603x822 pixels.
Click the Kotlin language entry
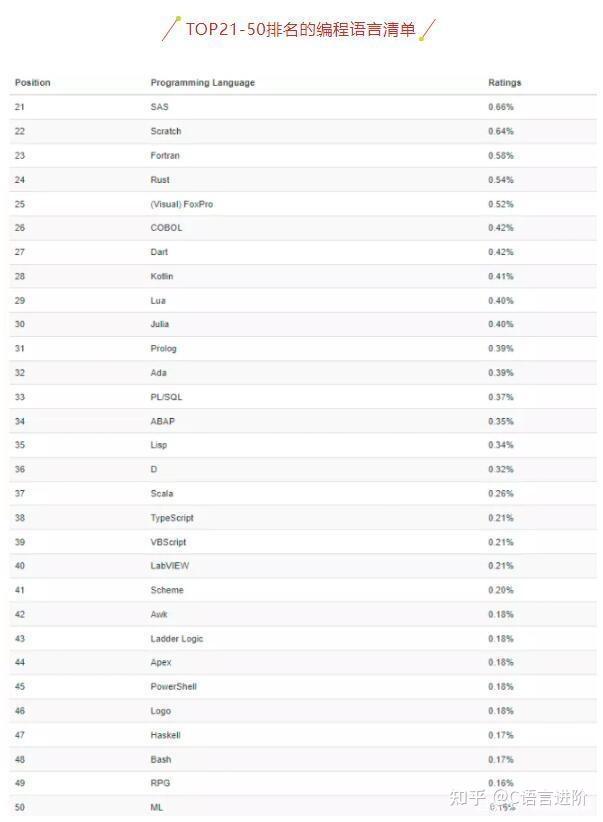coord(162,276)
